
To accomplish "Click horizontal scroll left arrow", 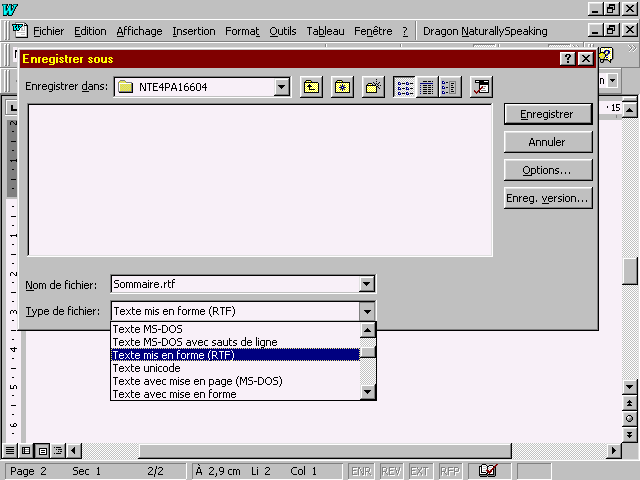I will [x=73, y=451].
